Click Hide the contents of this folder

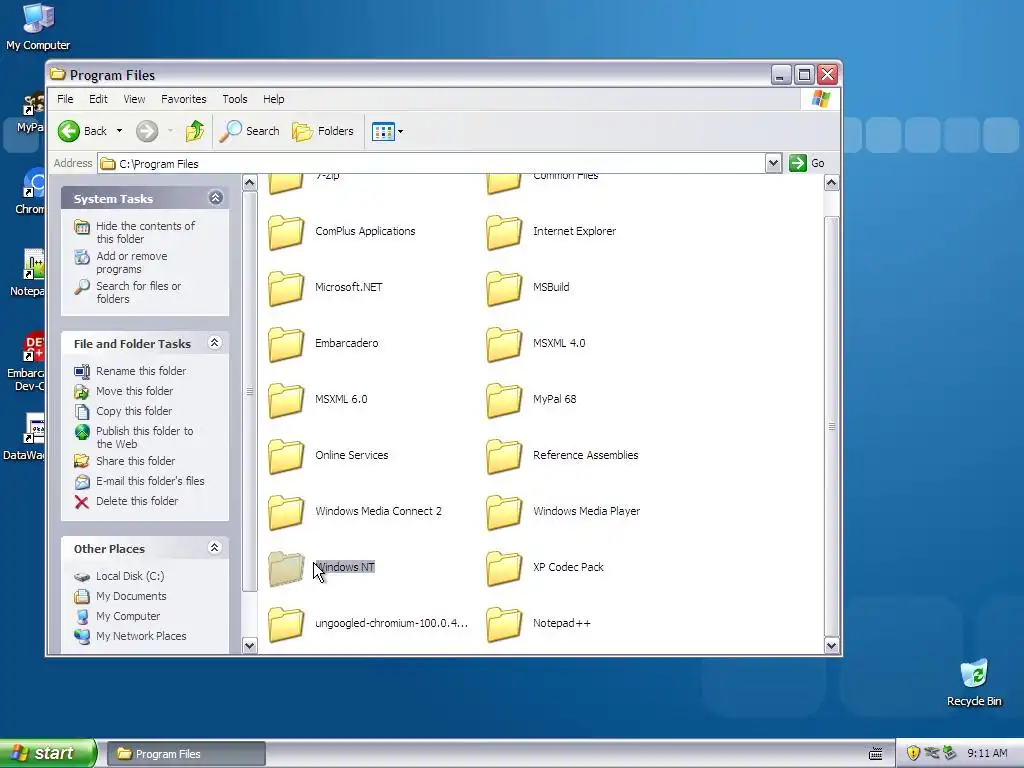(x=145, y=232)
